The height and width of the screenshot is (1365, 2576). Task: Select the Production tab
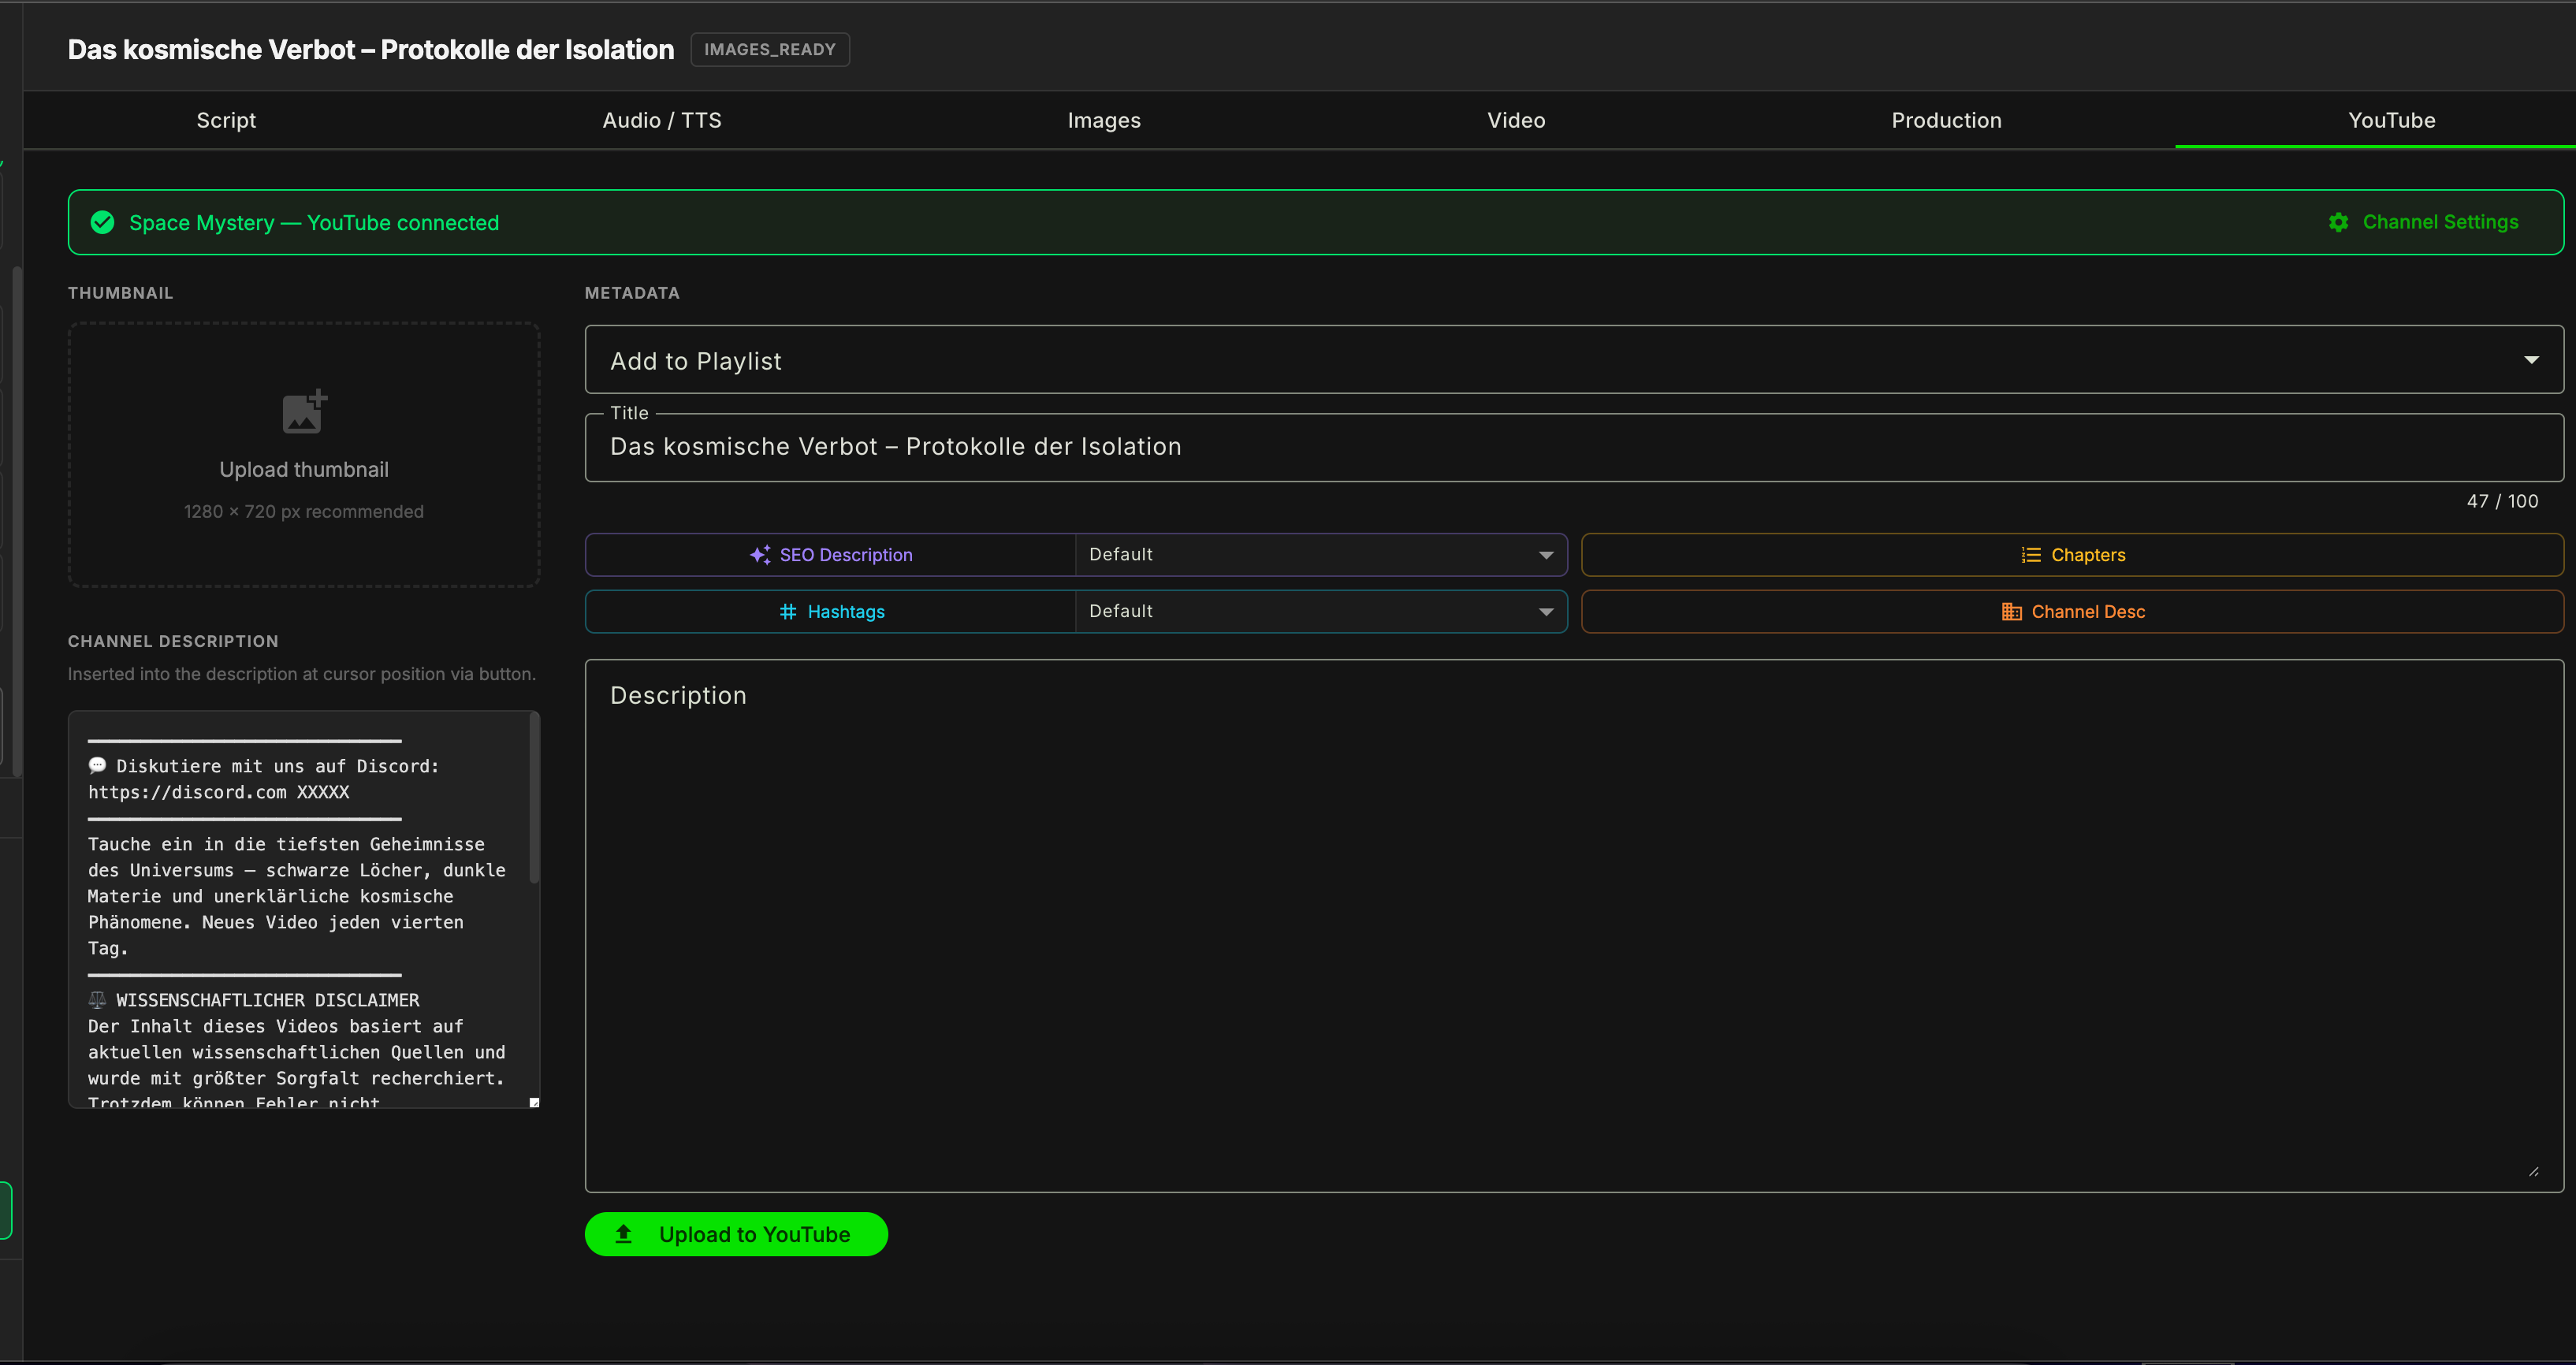(1946, 120)
